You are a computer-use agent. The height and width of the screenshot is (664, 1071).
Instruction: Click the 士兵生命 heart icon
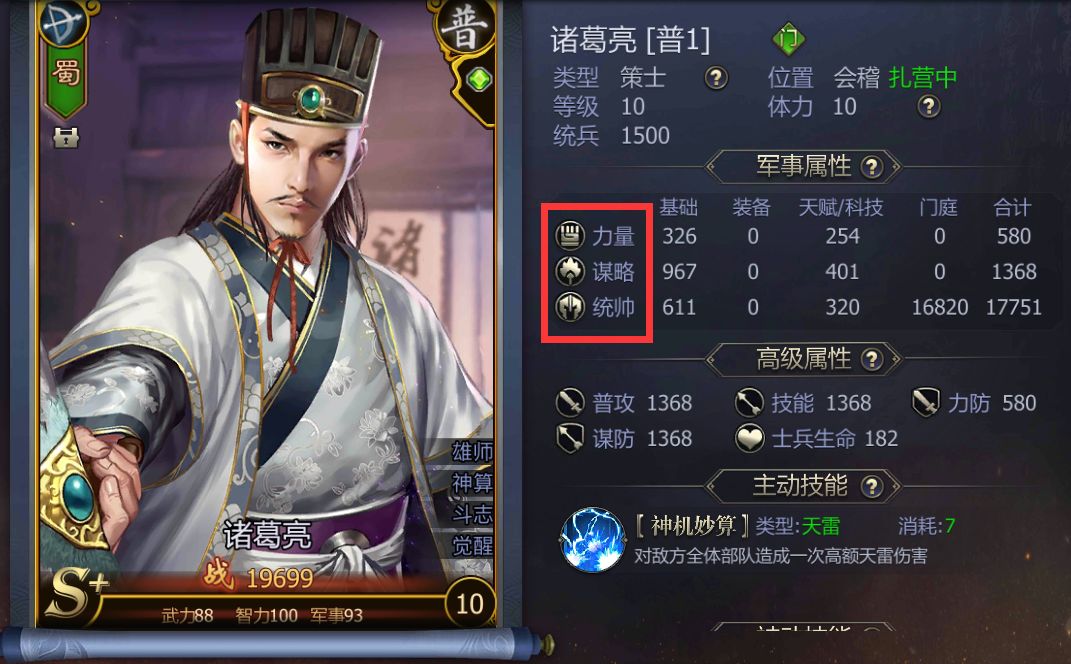tap(749, 439)
